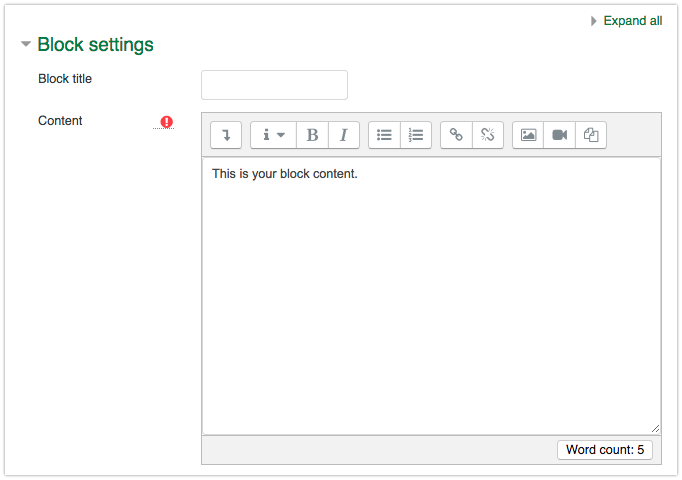The width and height of the screenshot is (682, 480).
Task: Click the manage files icon
Action: [591, 135]
